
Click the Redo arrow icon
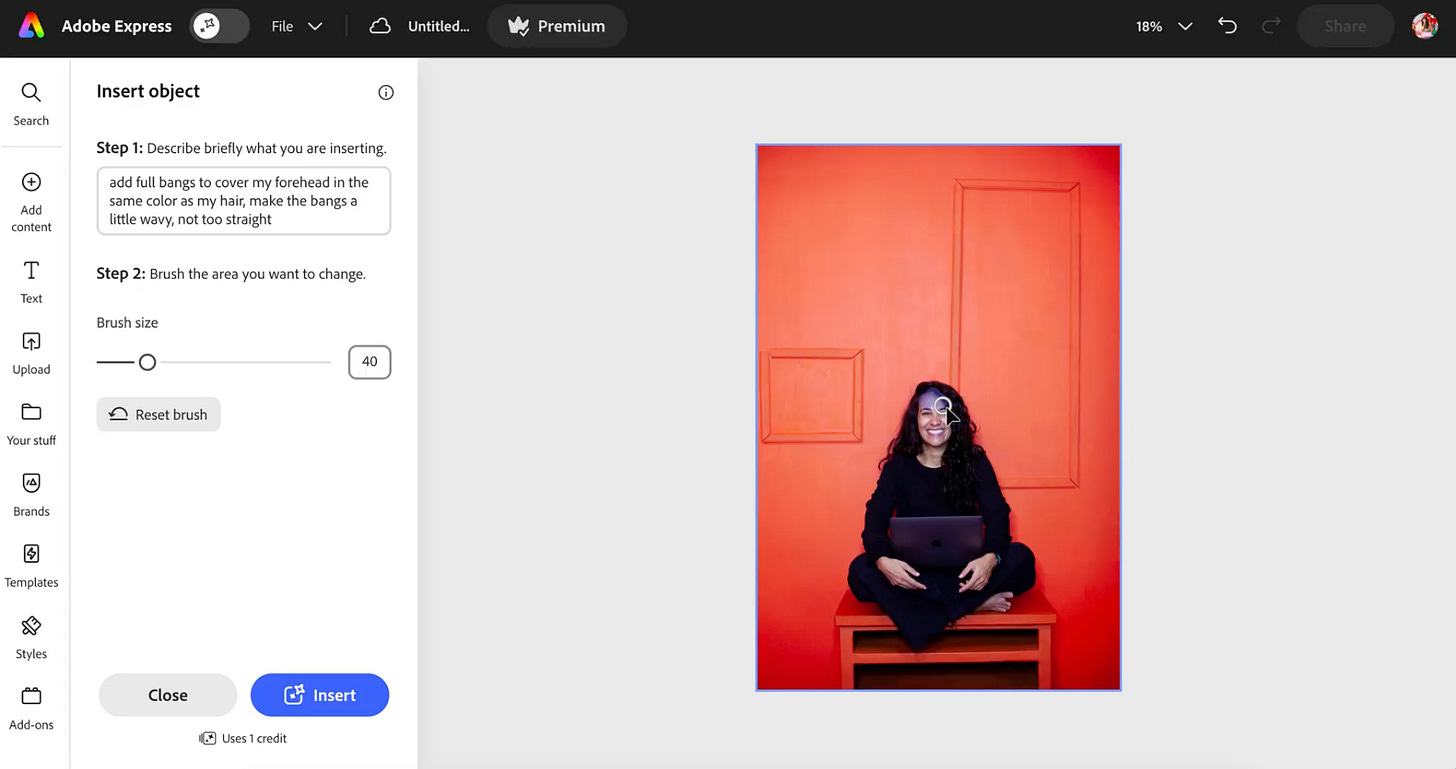1271,26
